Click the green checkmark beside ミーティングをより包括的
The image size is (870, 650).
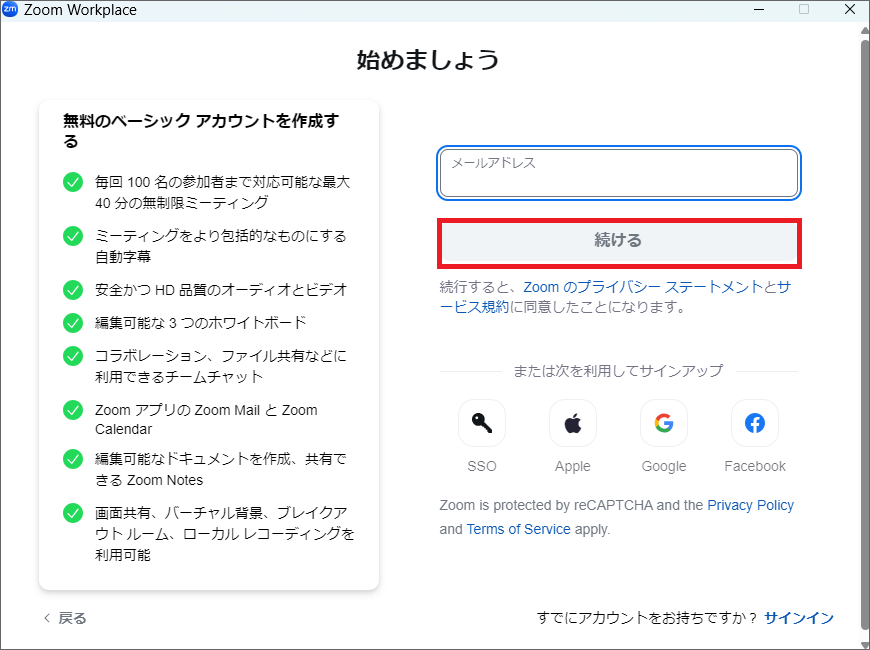[73, 236]
